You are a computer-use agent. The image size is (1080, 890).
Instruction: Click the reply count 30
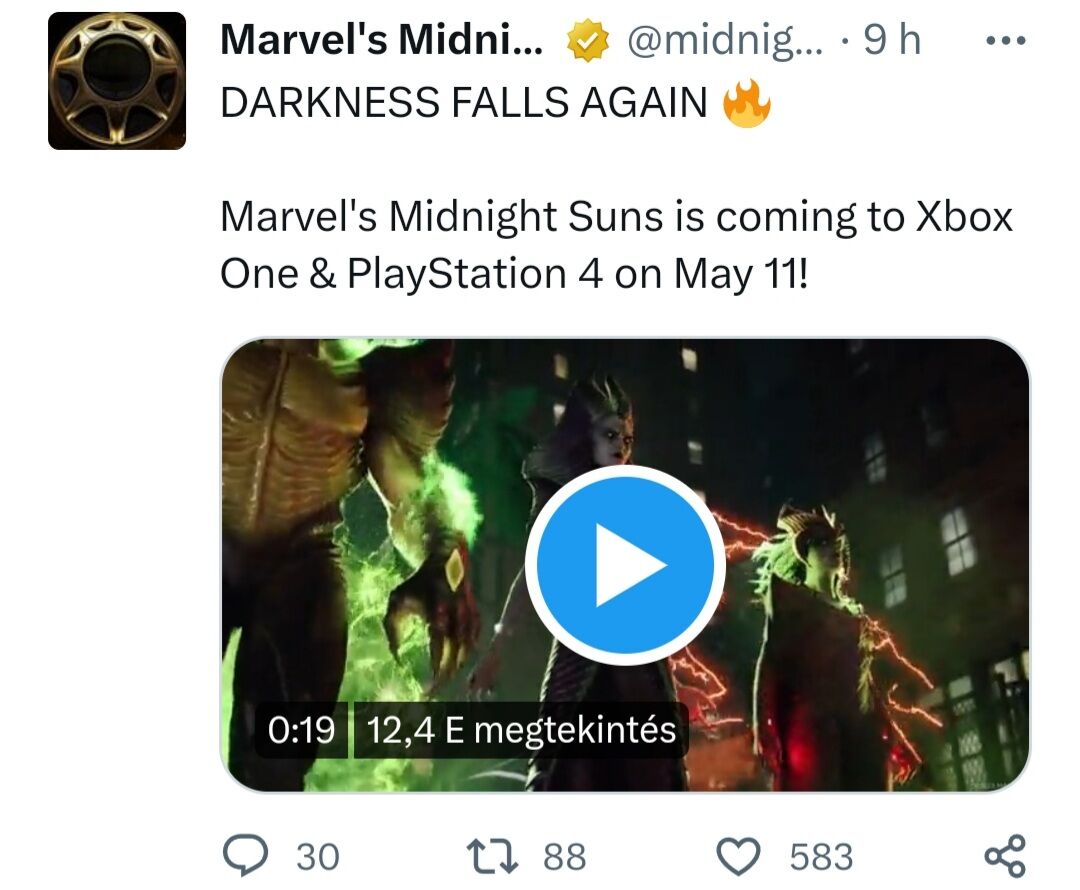(318, 857)
